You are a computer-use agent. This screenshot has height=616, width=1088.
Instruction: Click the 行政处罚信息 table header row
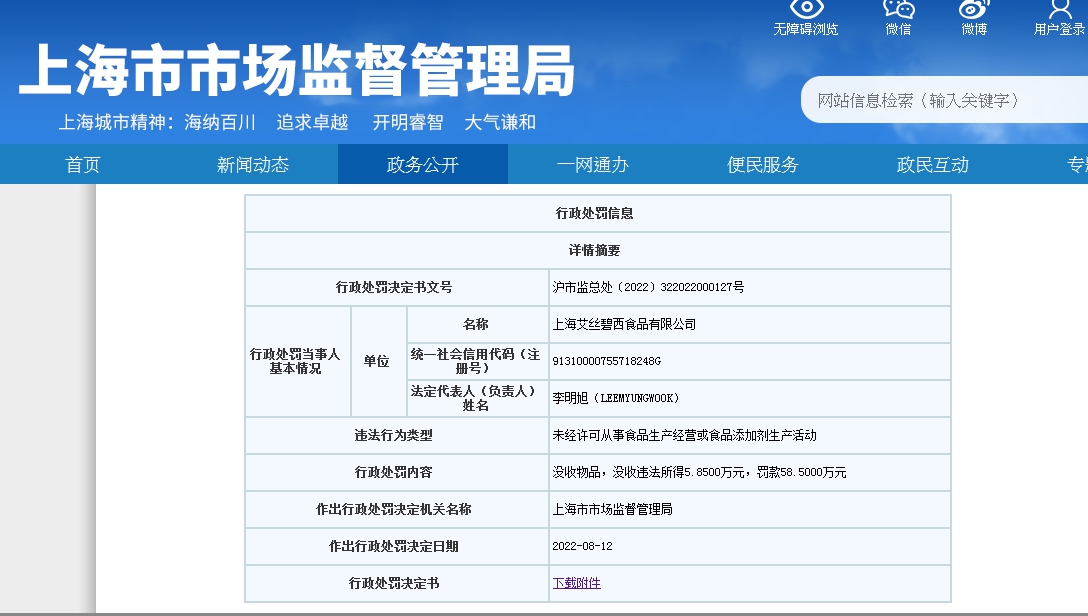click(597, 212)
